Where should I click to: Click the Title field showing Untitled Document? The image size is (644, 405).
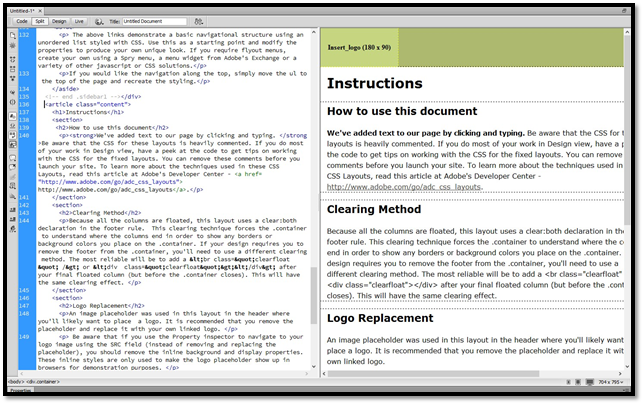[x=154, y=21]
